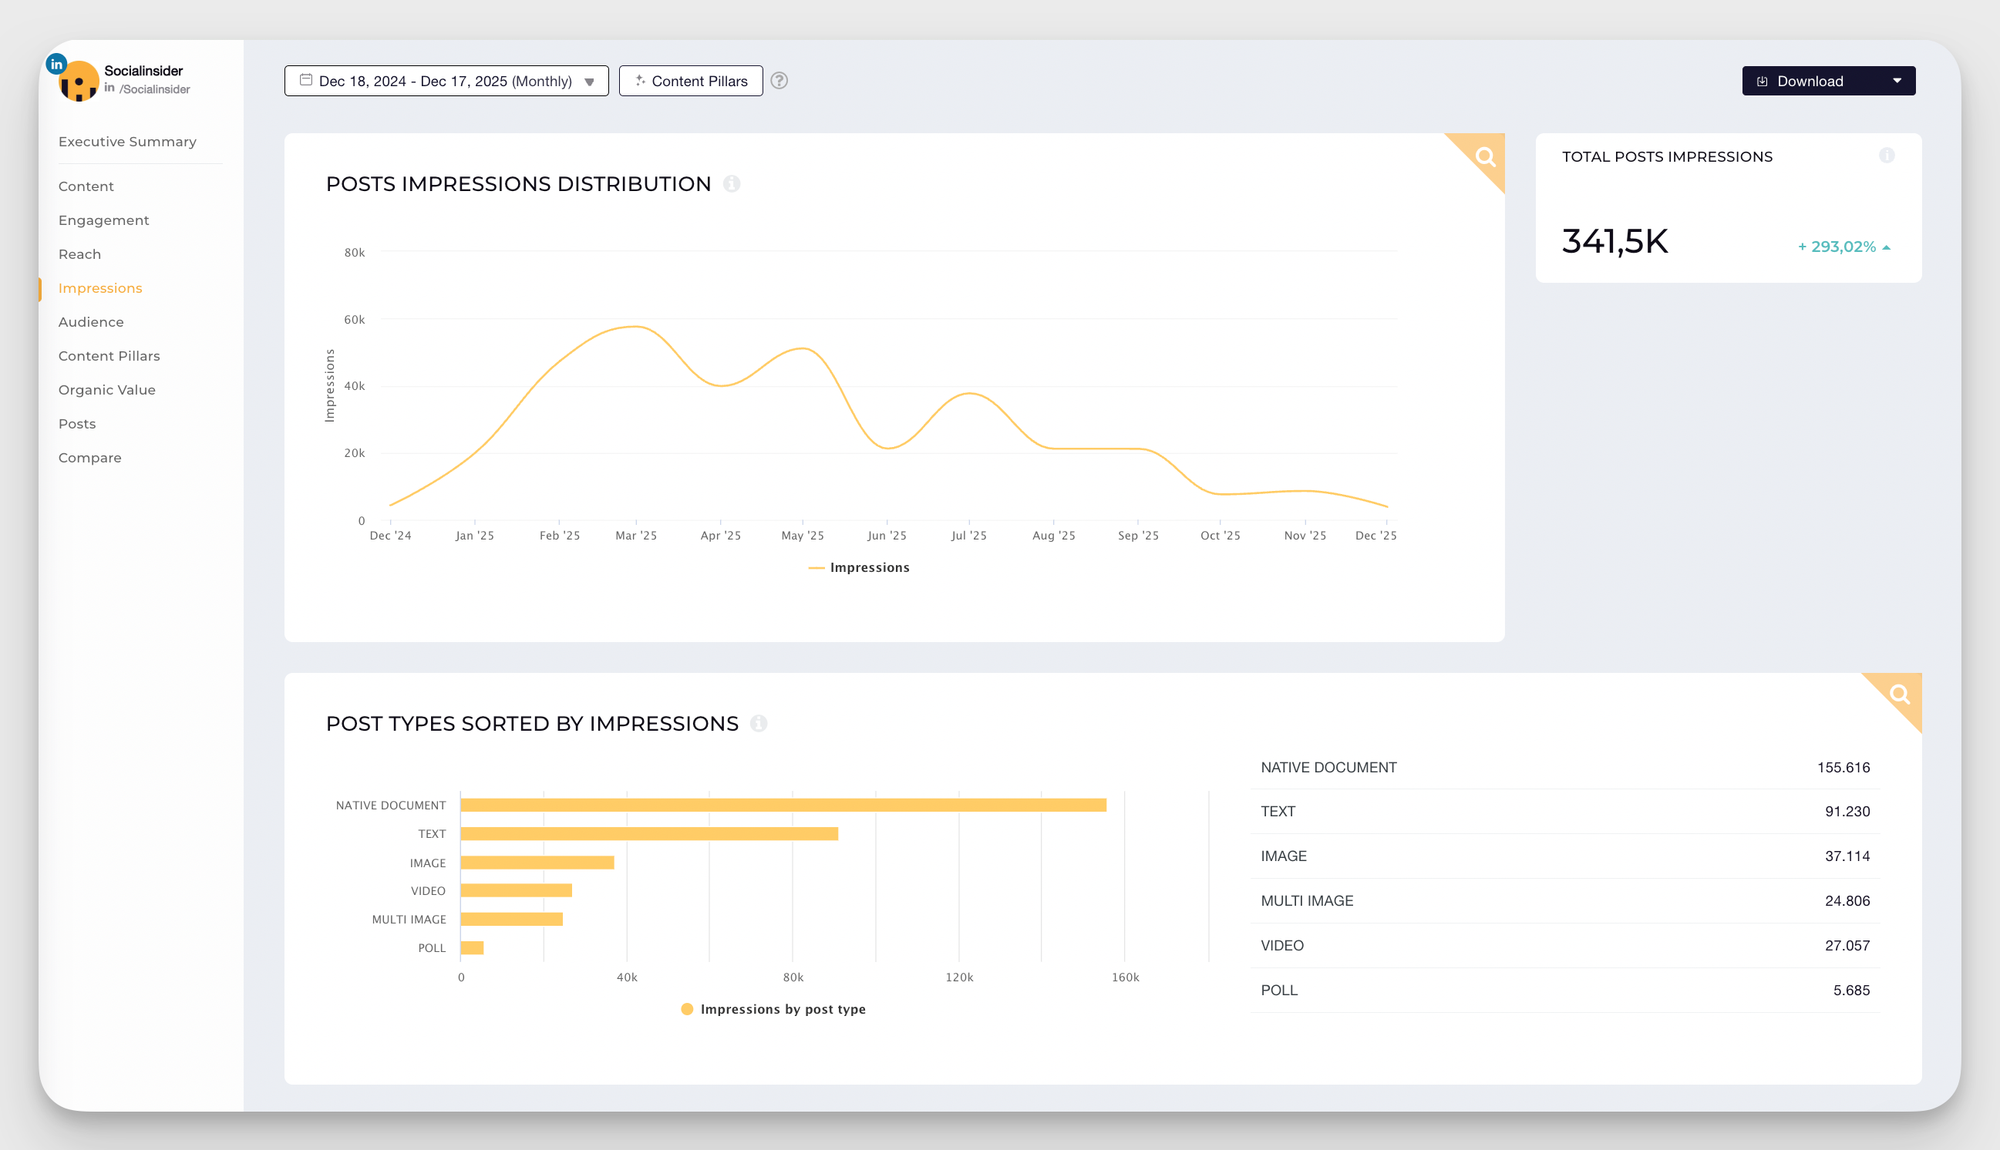The height and width of the screenshot is (1150, 2000).
Task: Click info icon beside Posts Impressions Distribution title
Action: (732, 184)
